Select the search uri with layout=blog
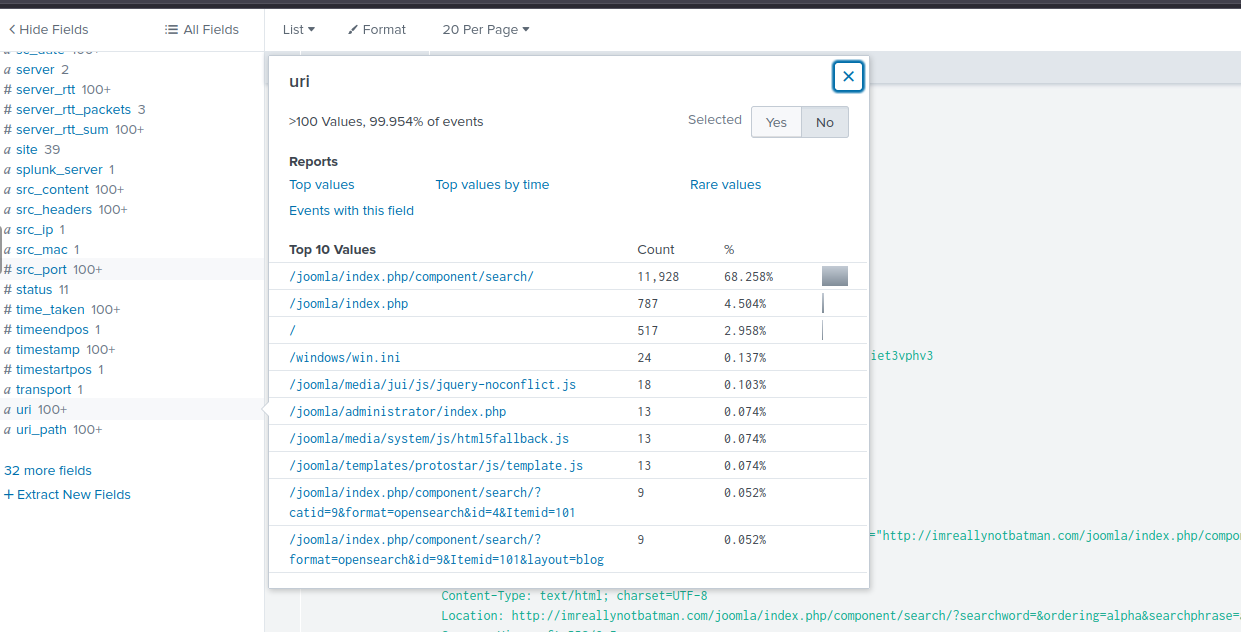 click(x=446, y=549)
